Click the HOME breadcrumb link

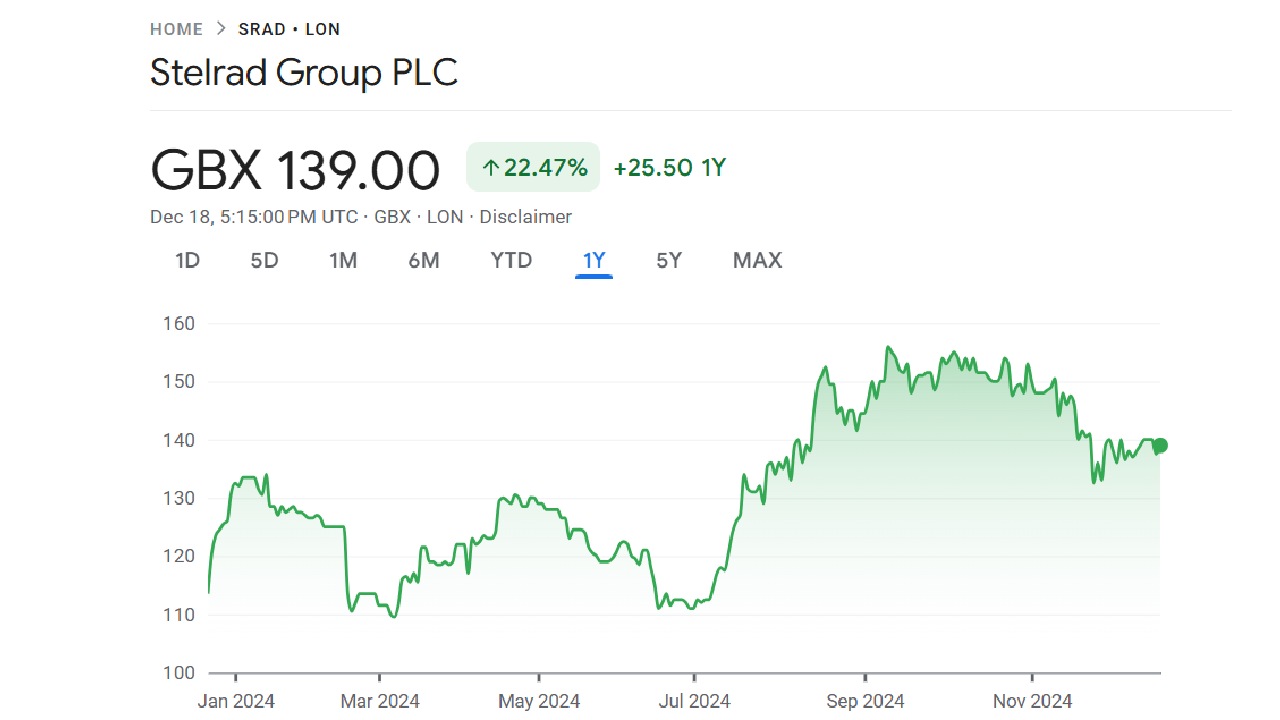click(176, 29)
